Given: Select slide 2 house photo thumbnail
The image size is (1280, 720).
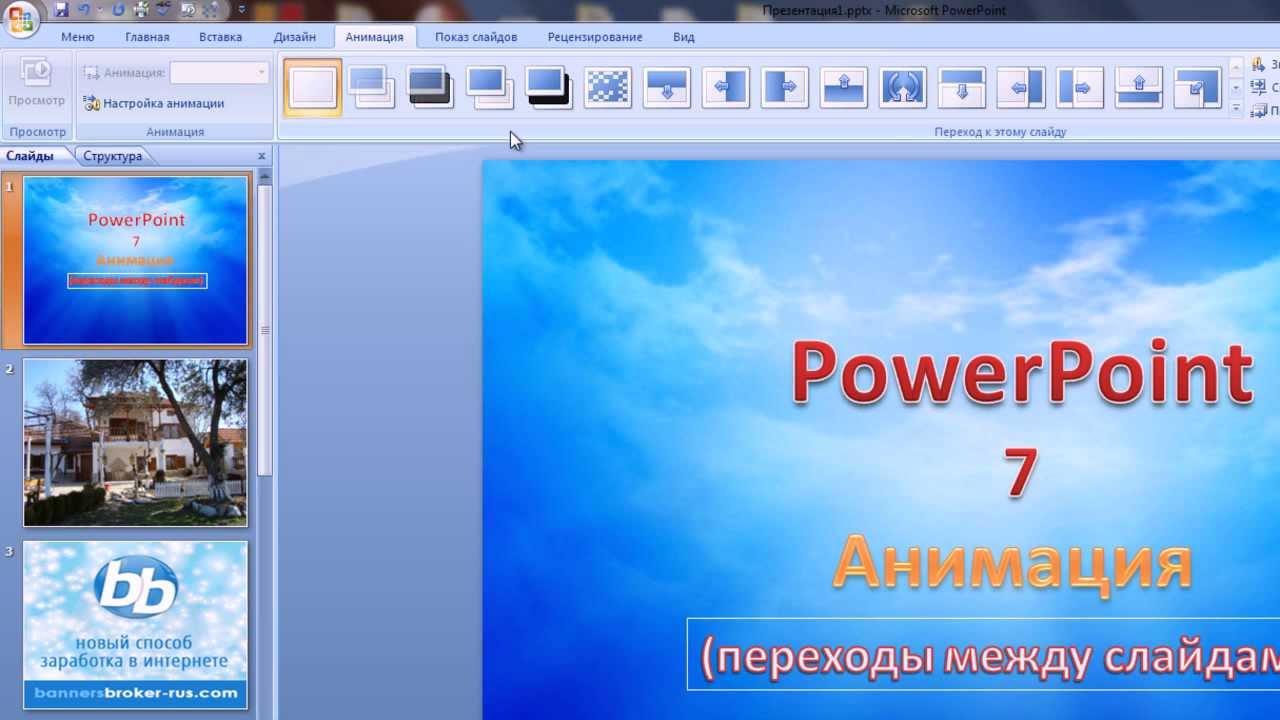Looking at the screenshot, I should coord(136,443).
